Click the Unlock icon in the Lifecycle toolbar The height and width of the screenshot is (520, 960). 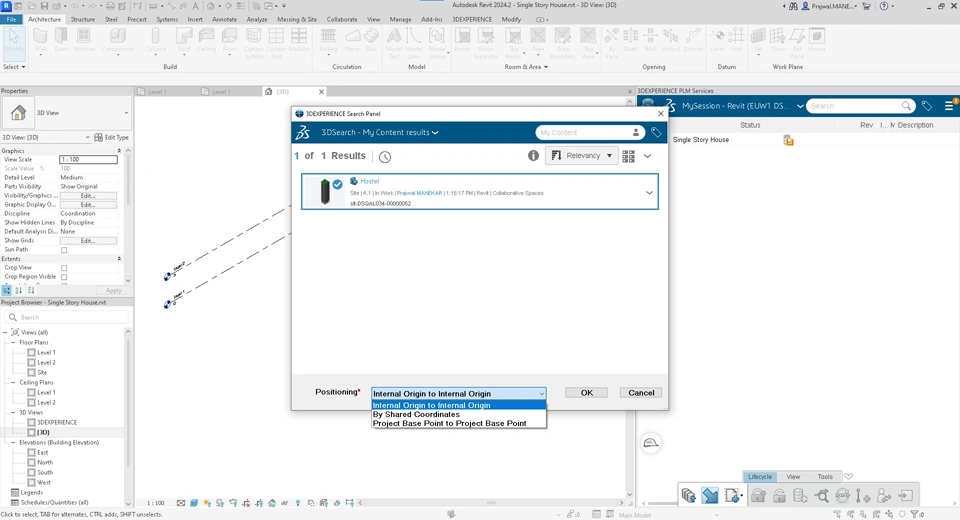(779, 495)
